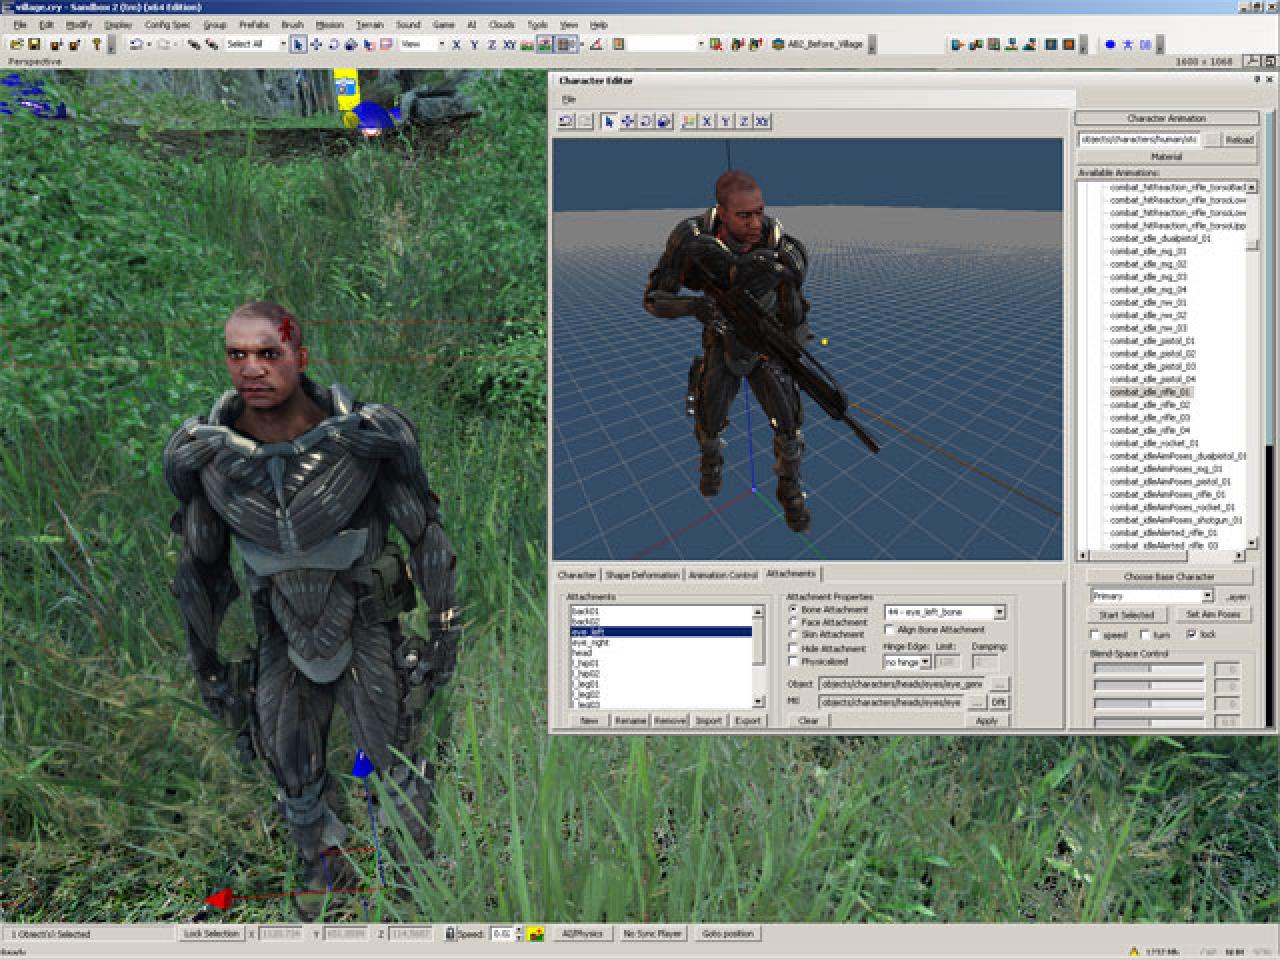The width and height of the screenshot is (1280, 960).
Task: Select the Skin Attachment radio button
Action: (794, 635)
